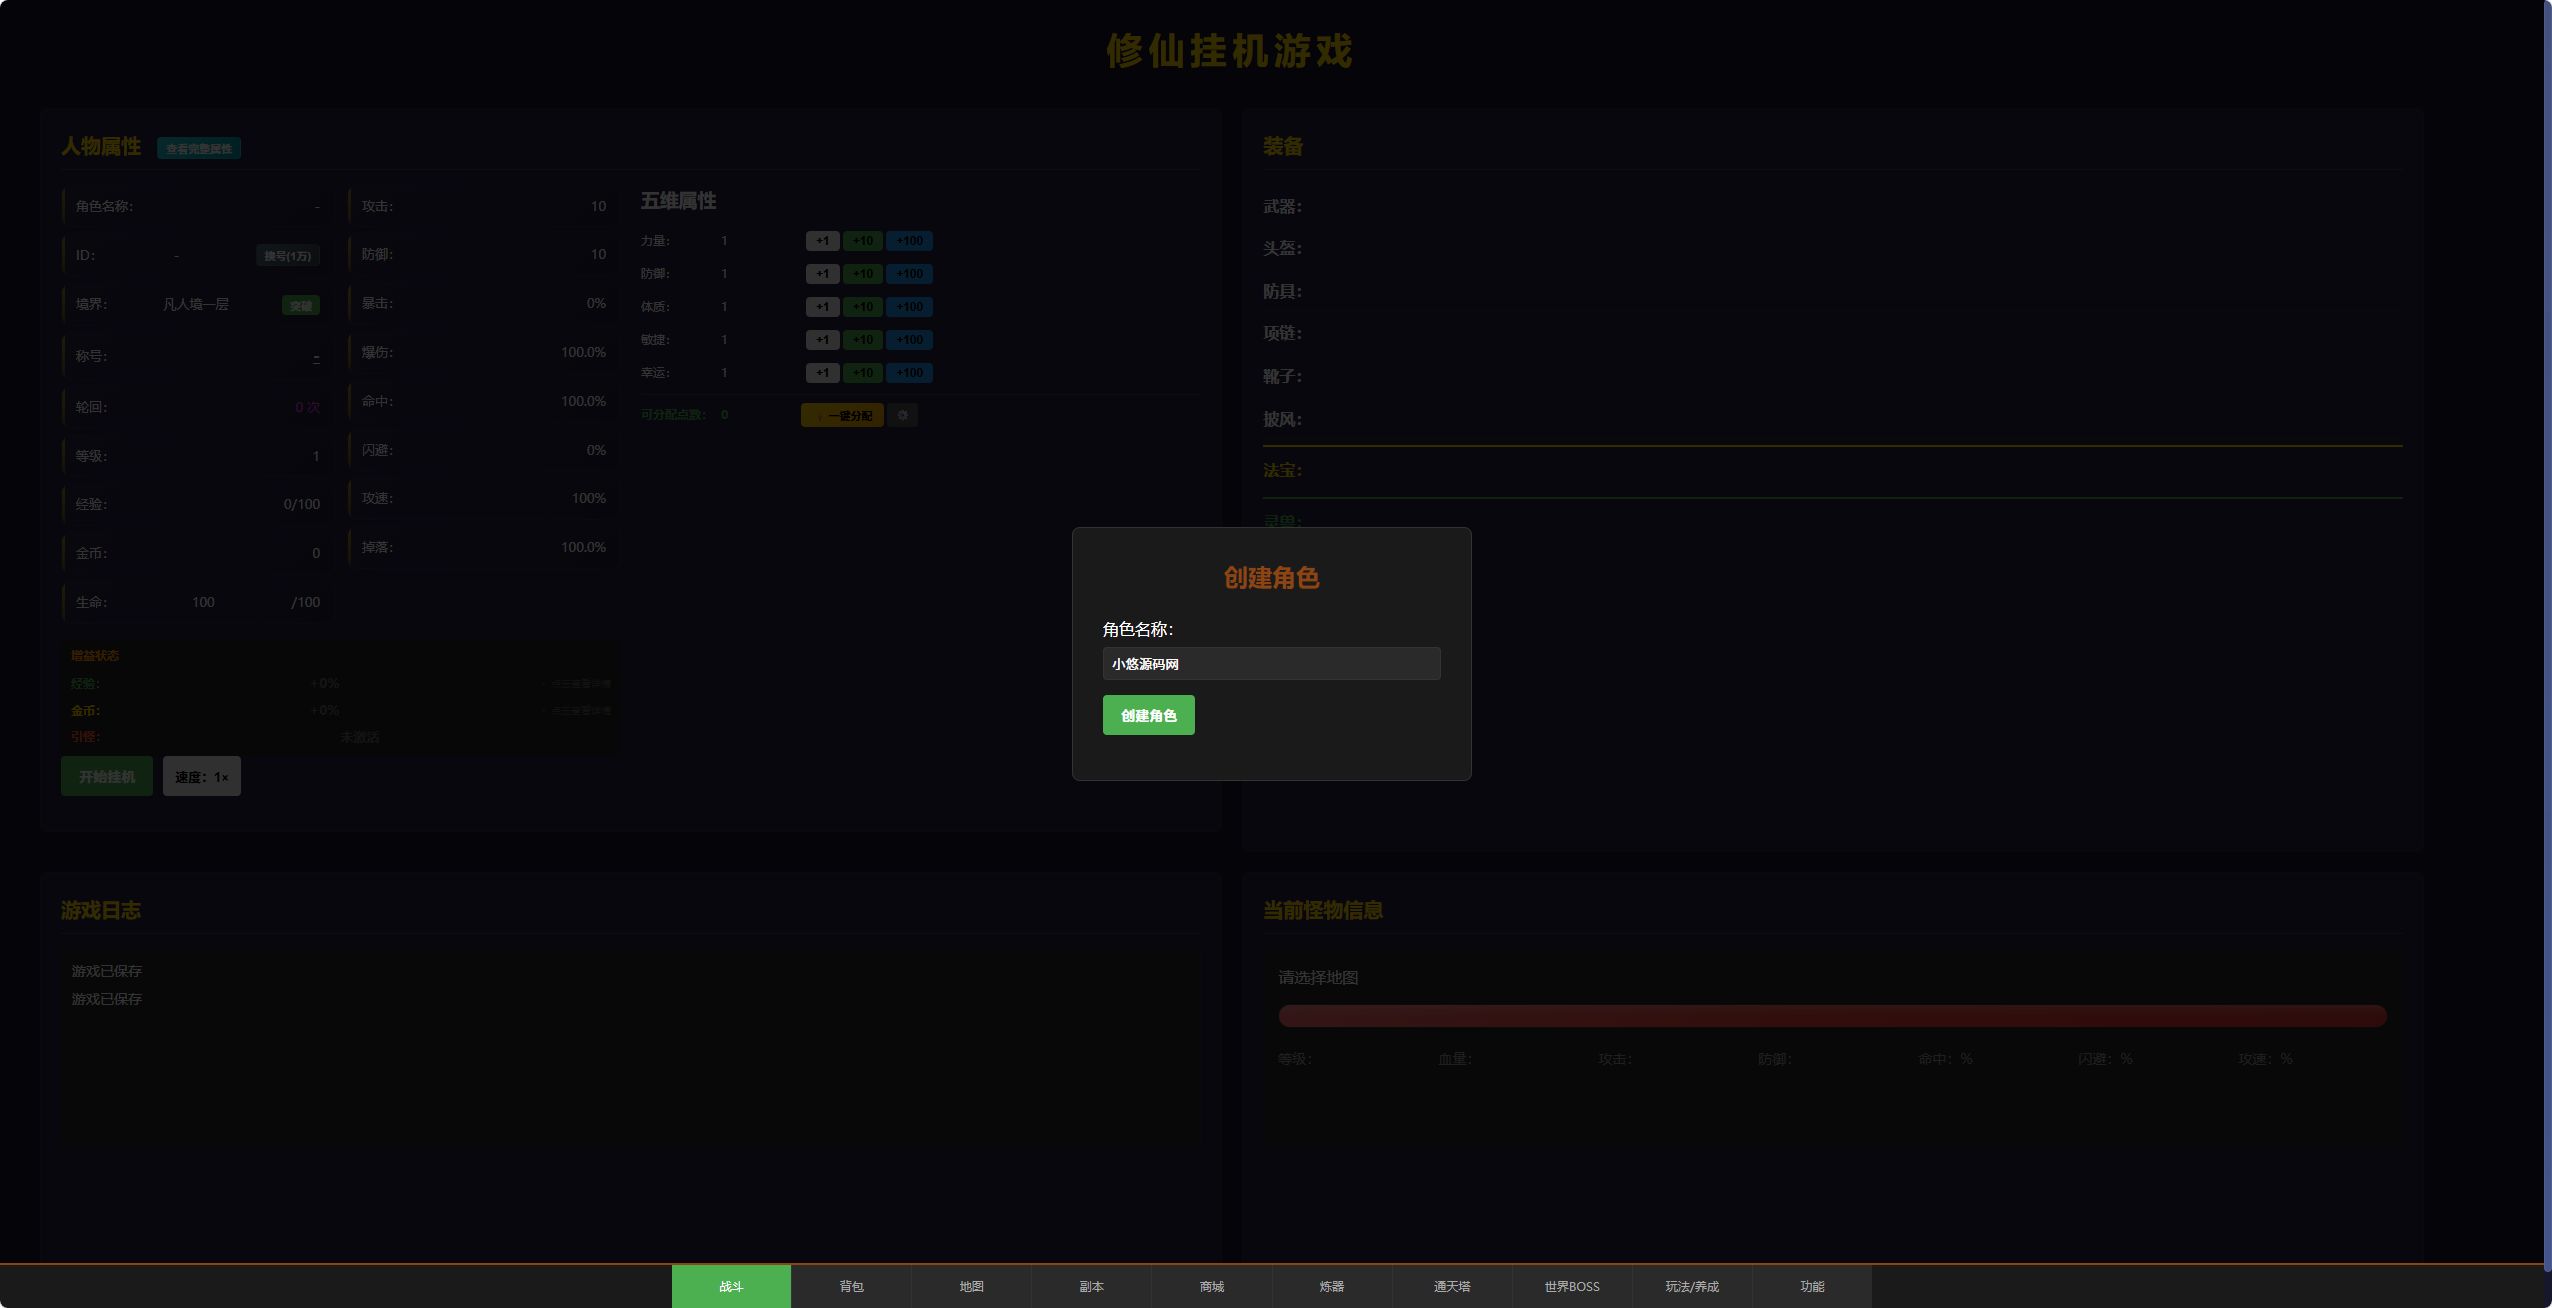This screenshot has width=2552, height=1308.
Task: Open the 商城 tab
Action: coord(1211,1286)
